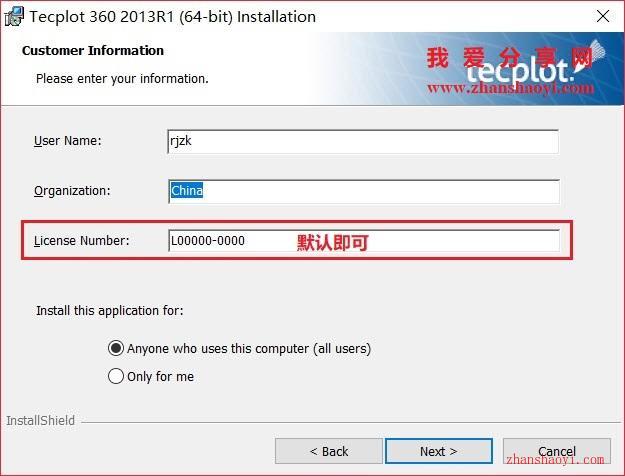Click 'Please enter your information.' text
Image resolution: width=625 pixels, height=476 pixels.
tap(122, 79)
